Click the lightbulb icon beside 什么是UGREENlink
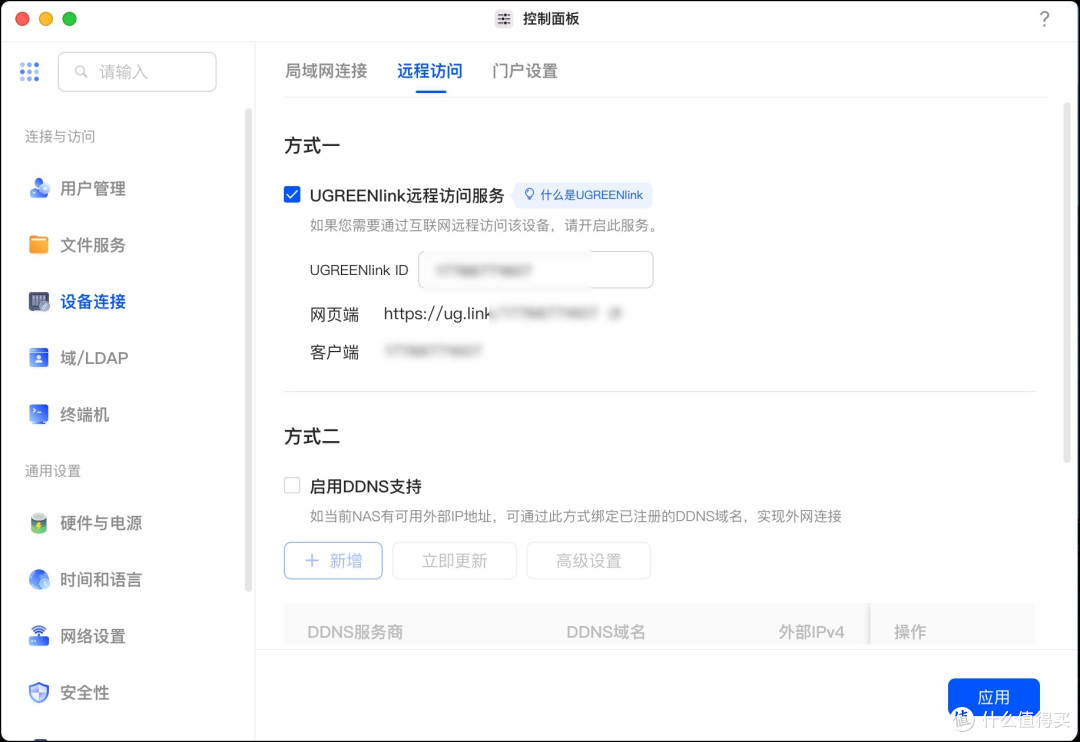The image size is (1080, 742). [x=529, y=194]
